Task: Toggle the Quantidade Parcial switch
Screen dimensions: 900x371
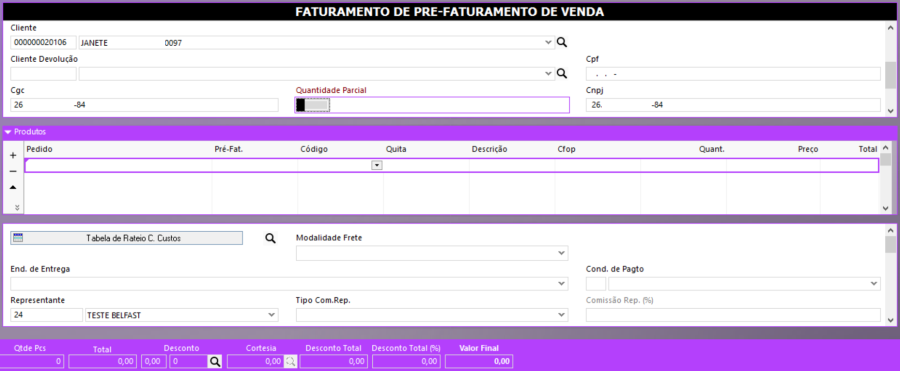Action: 313,105
